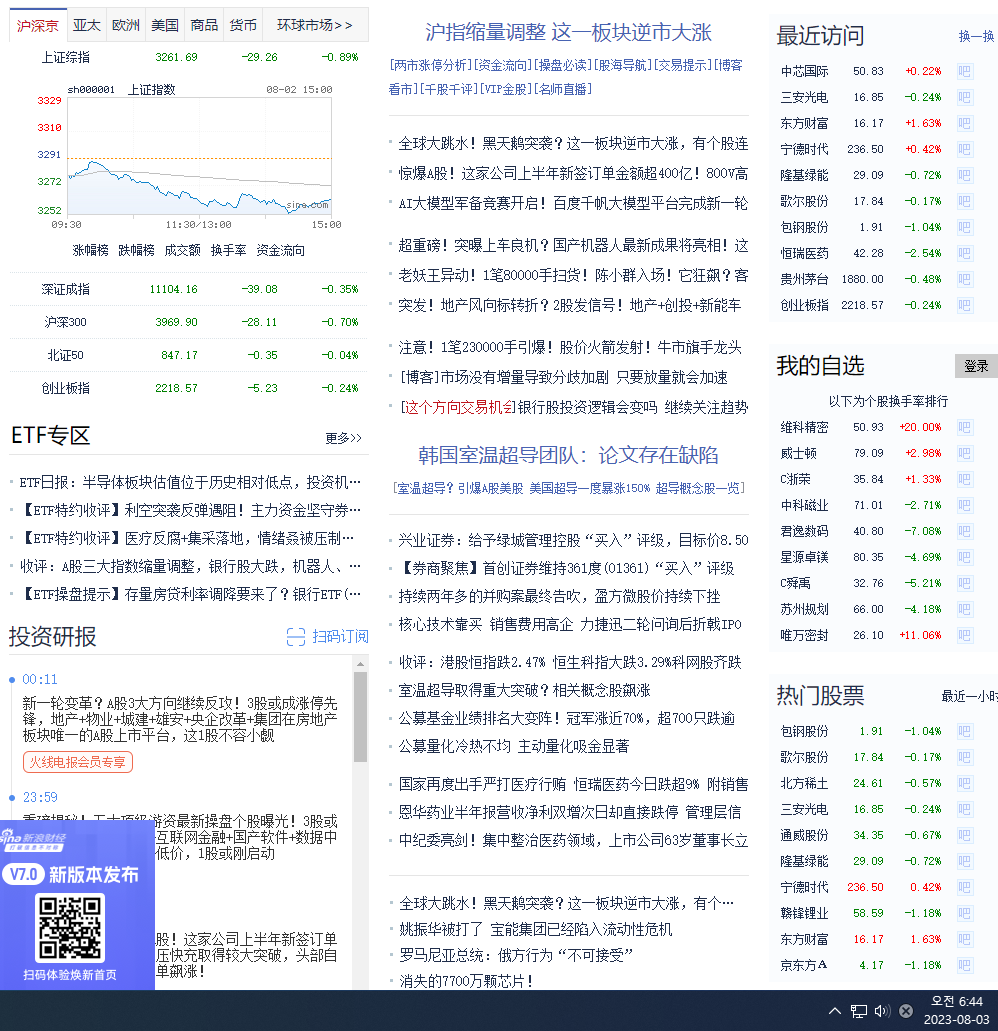Viewport: 998px width, 1031px height.
Task: Open the 成交额 ranking link
Action: (183, 251)
